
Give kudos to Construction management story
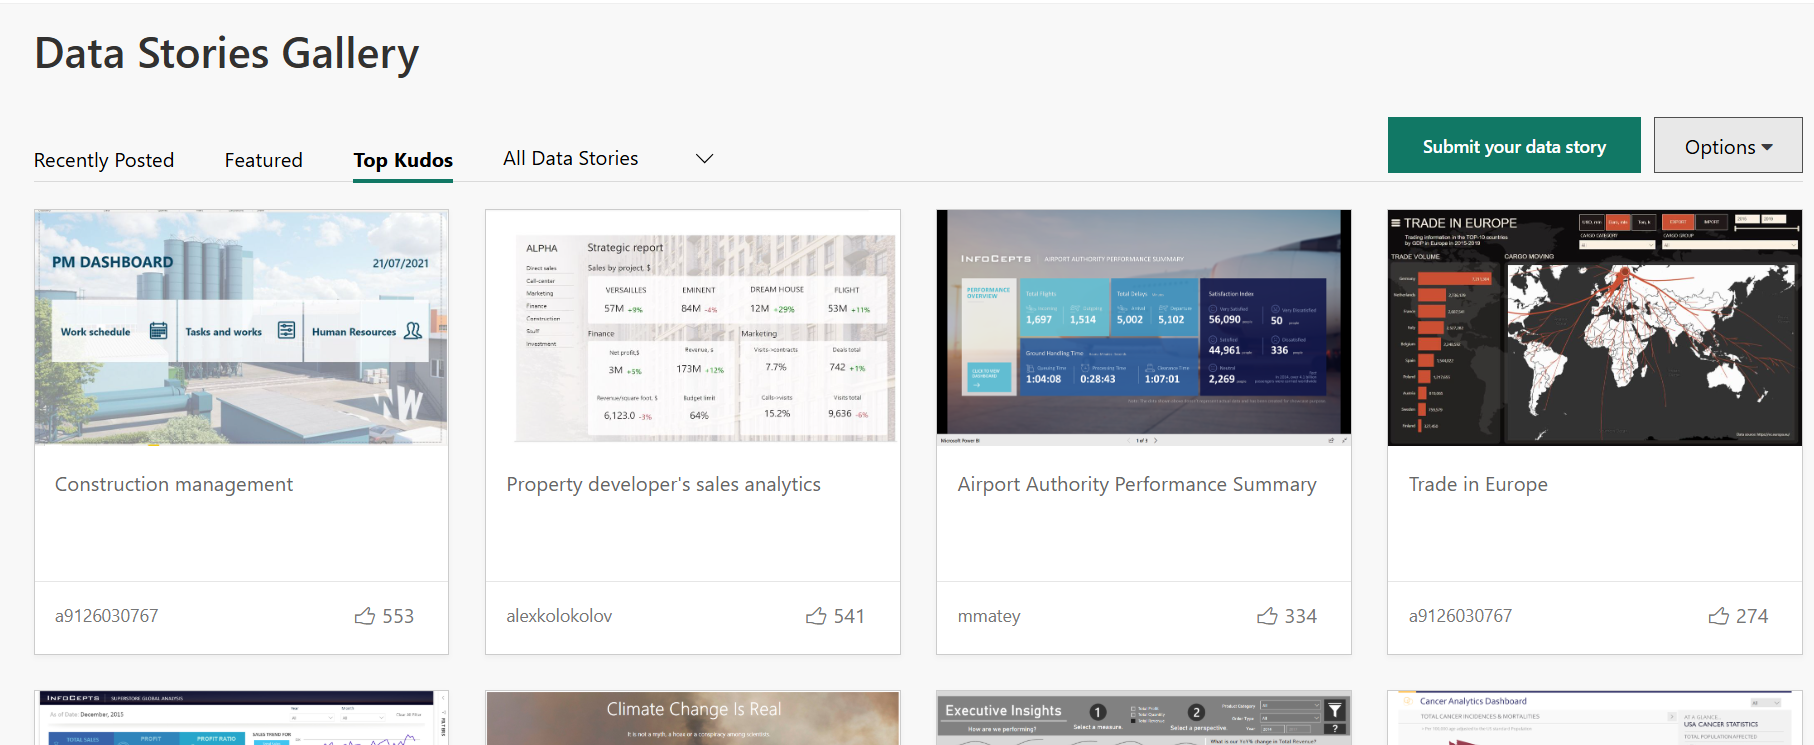click(x=365, y=616)
